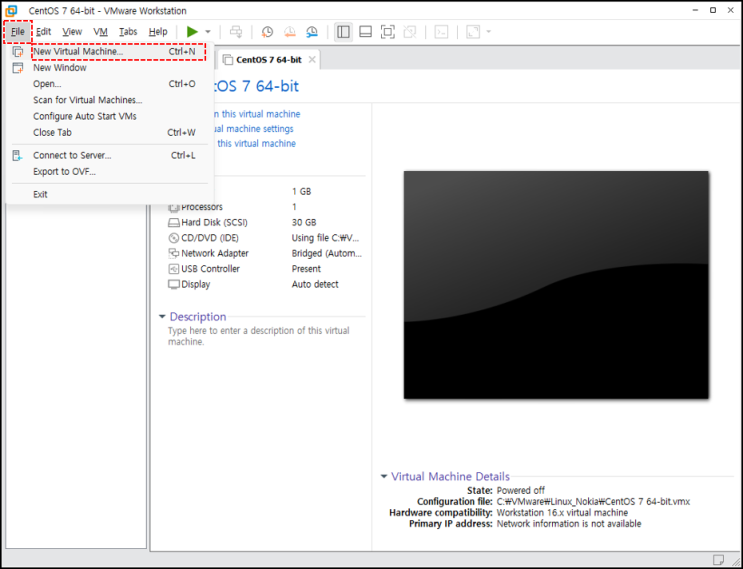
Task: Click the Display Auto detect value
Action: [315, 284]
